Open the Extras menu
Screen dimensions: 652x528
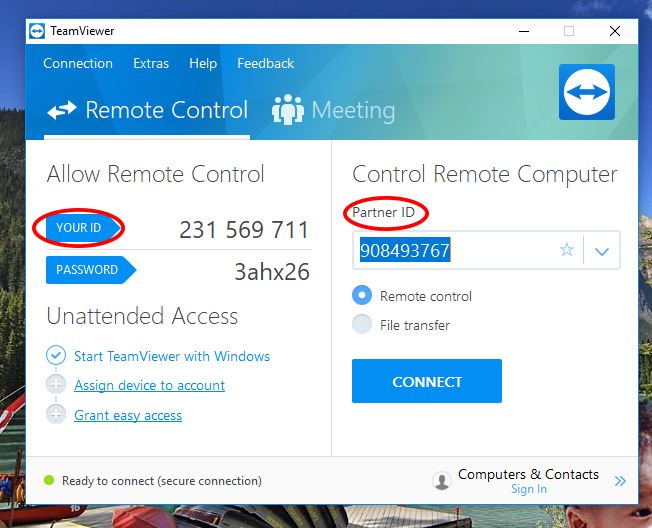tap(151, 63)
